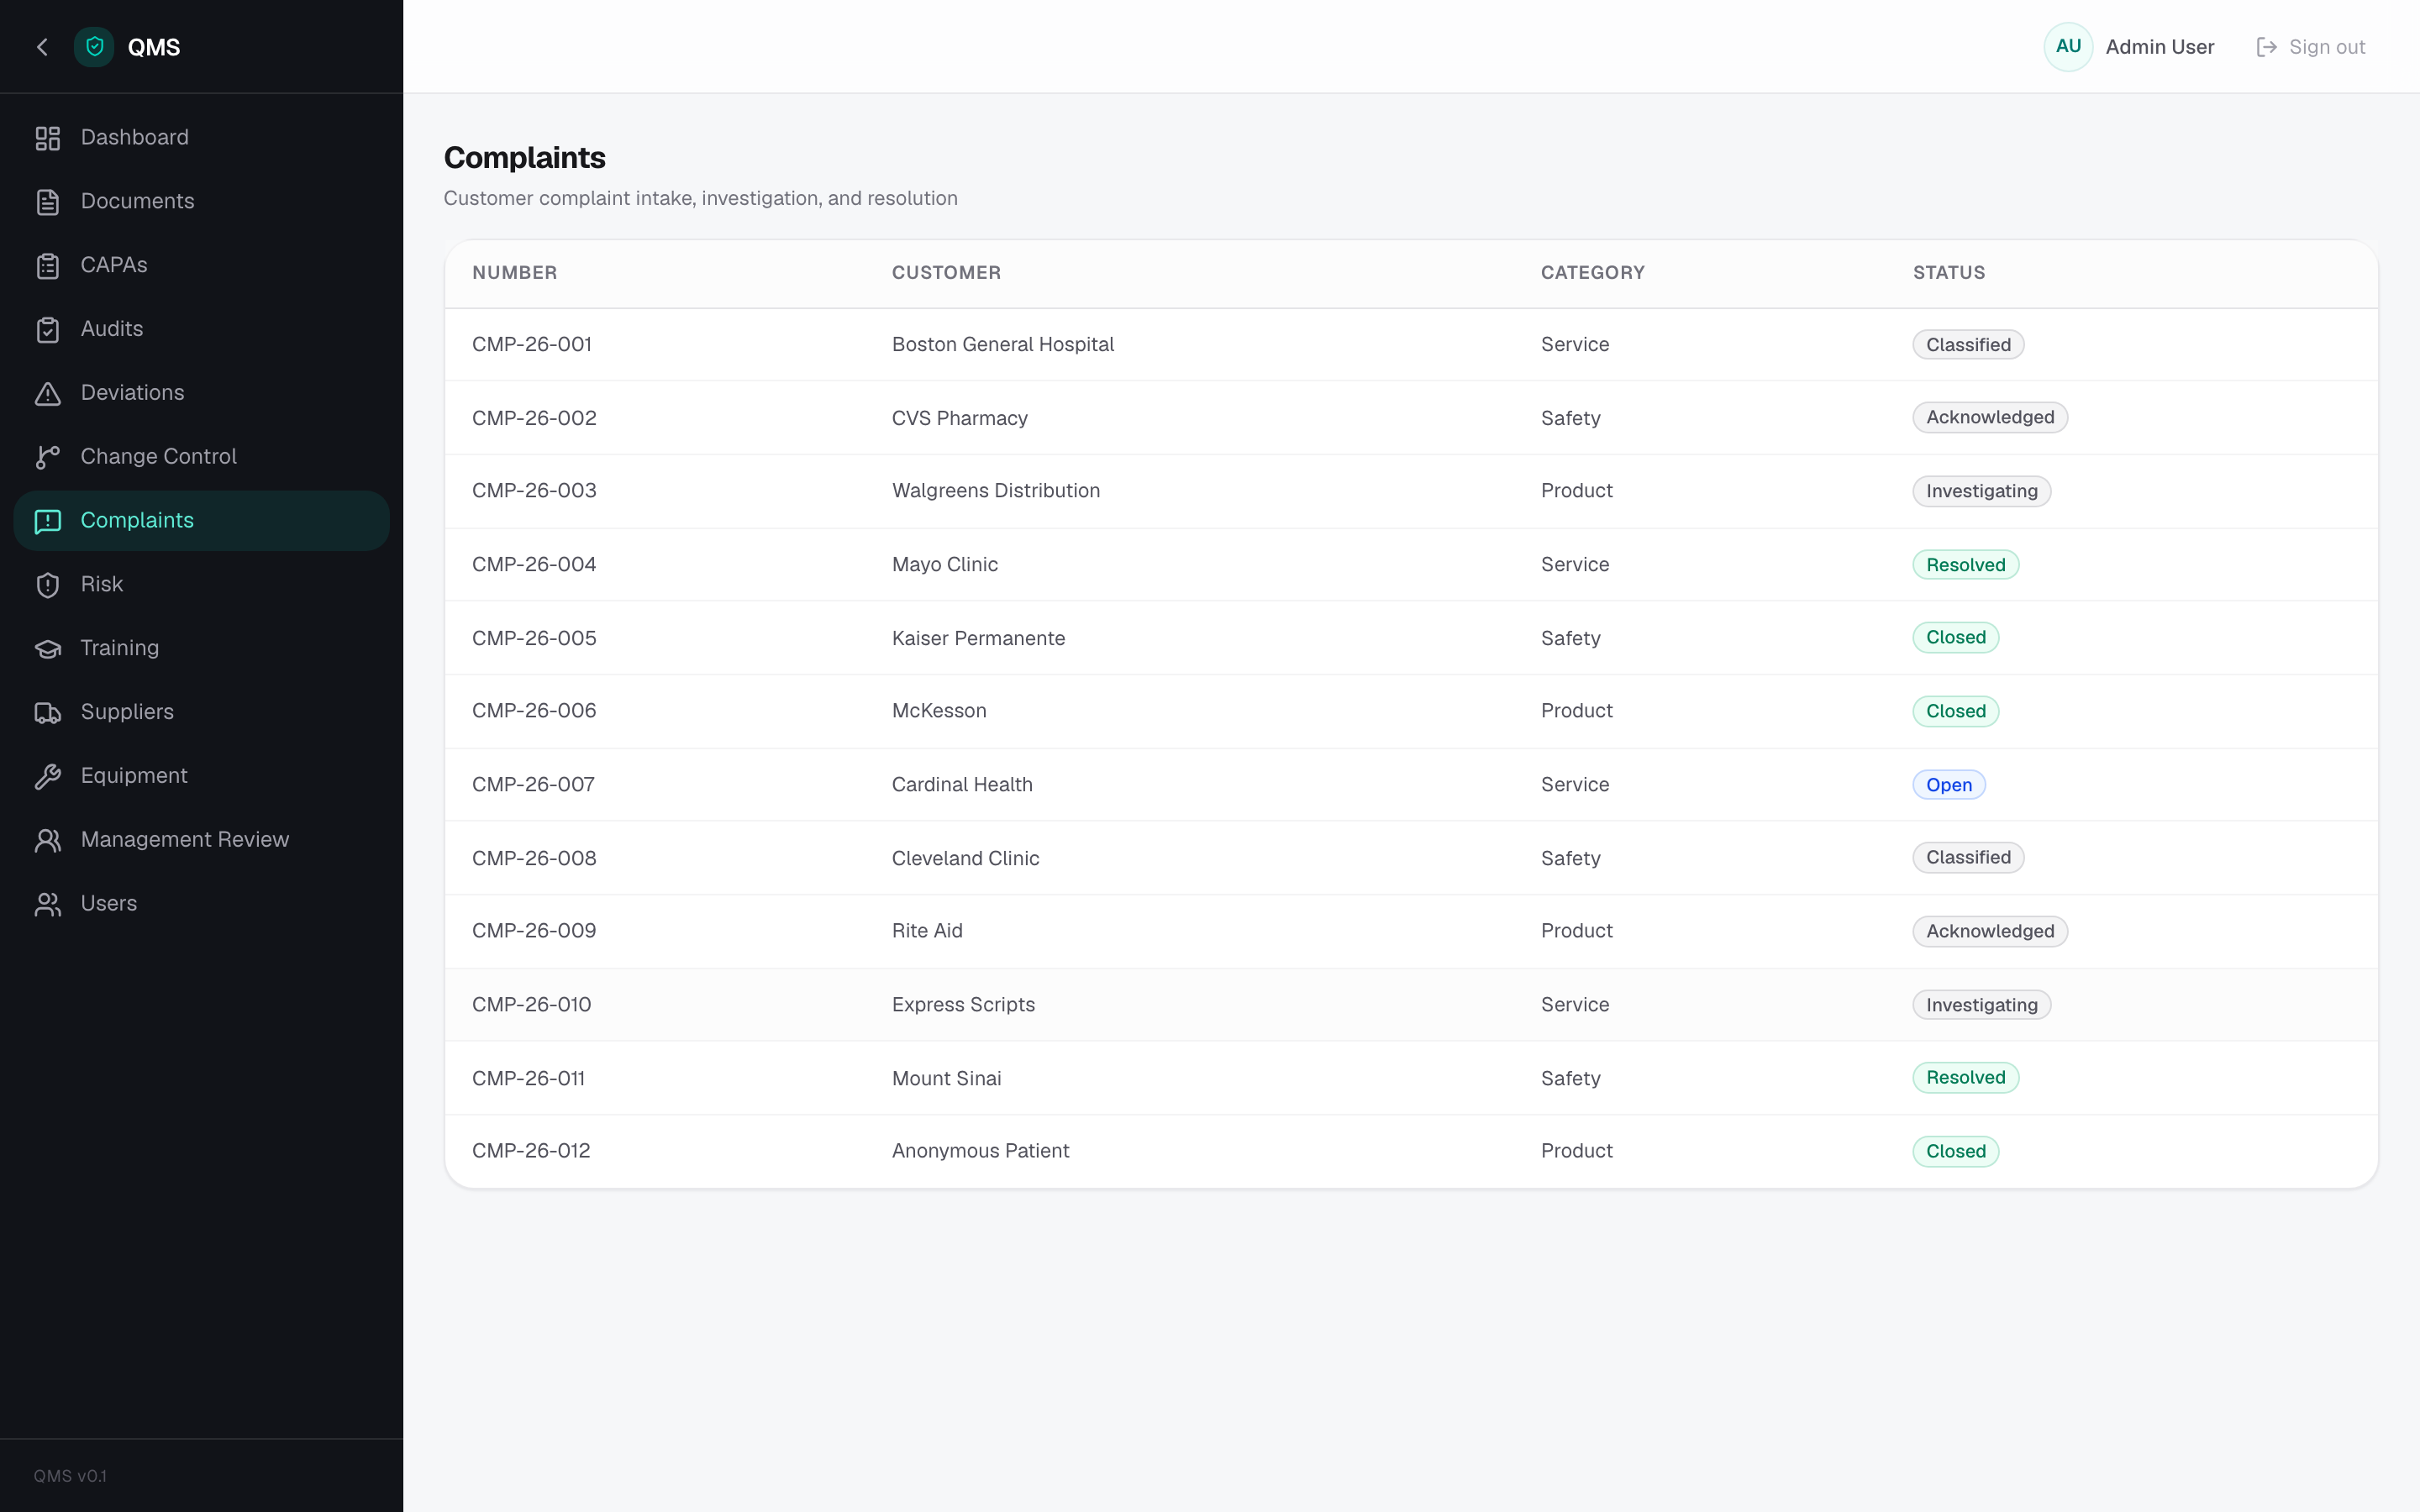Click the Documents file icon
2420x1512 pixels.
(x=48, y=202)
